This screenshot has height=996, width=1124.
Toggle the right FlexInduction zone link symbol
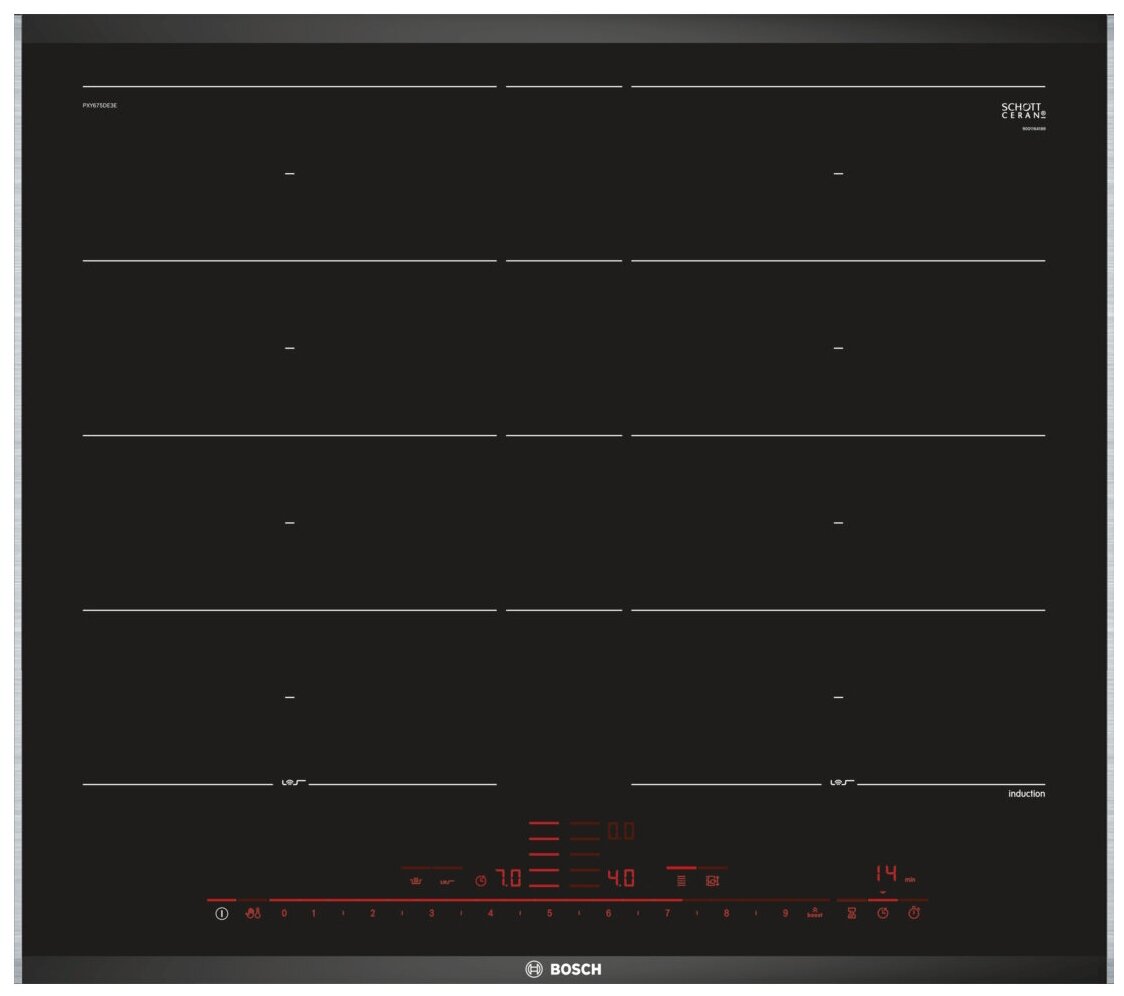click(x=839, y=783)
